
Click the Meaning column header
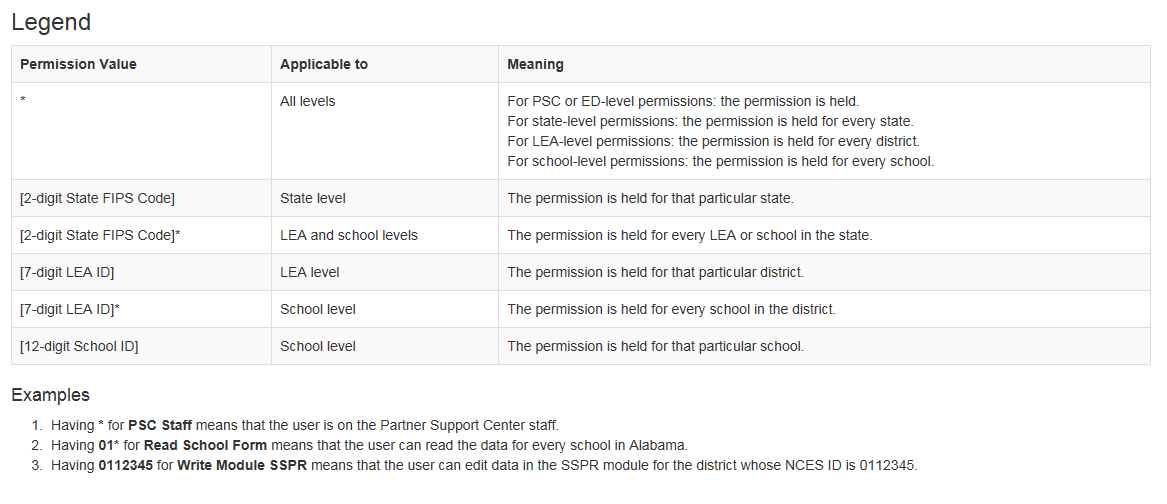[x=535, y=64]
